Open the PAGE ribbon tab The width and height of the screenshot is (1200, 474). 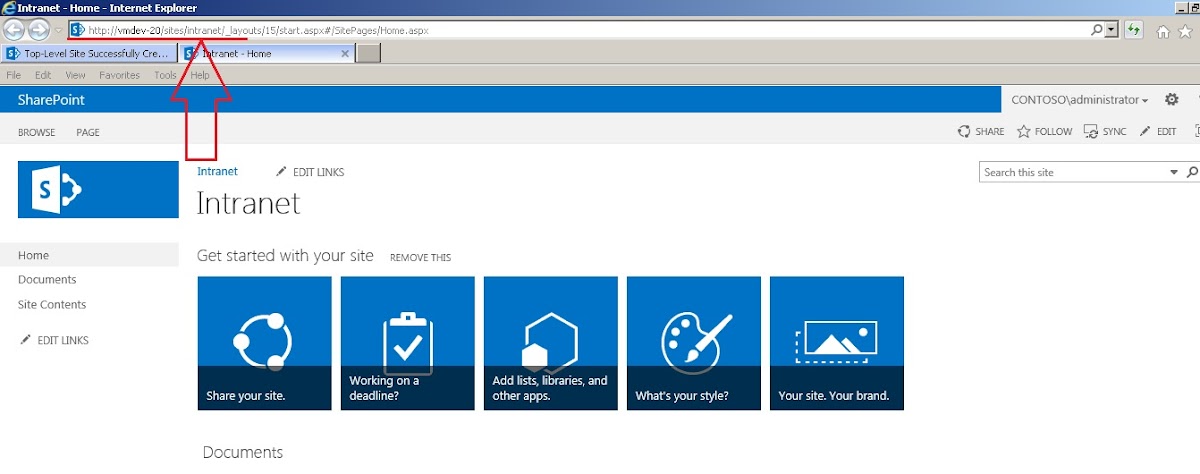tap(88, 132)
